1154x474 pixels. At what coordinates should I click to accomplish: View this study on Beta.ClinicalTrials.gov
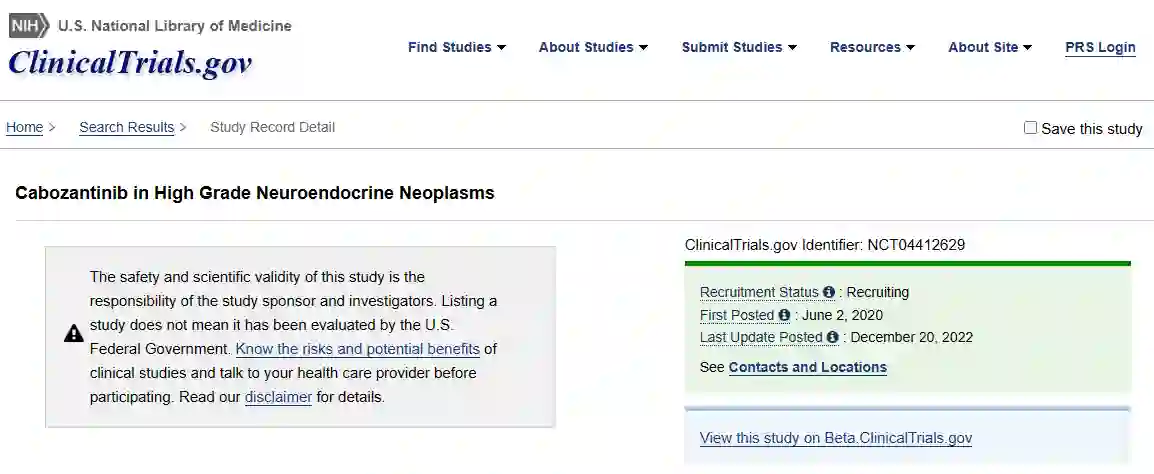[x=836, y=438]
